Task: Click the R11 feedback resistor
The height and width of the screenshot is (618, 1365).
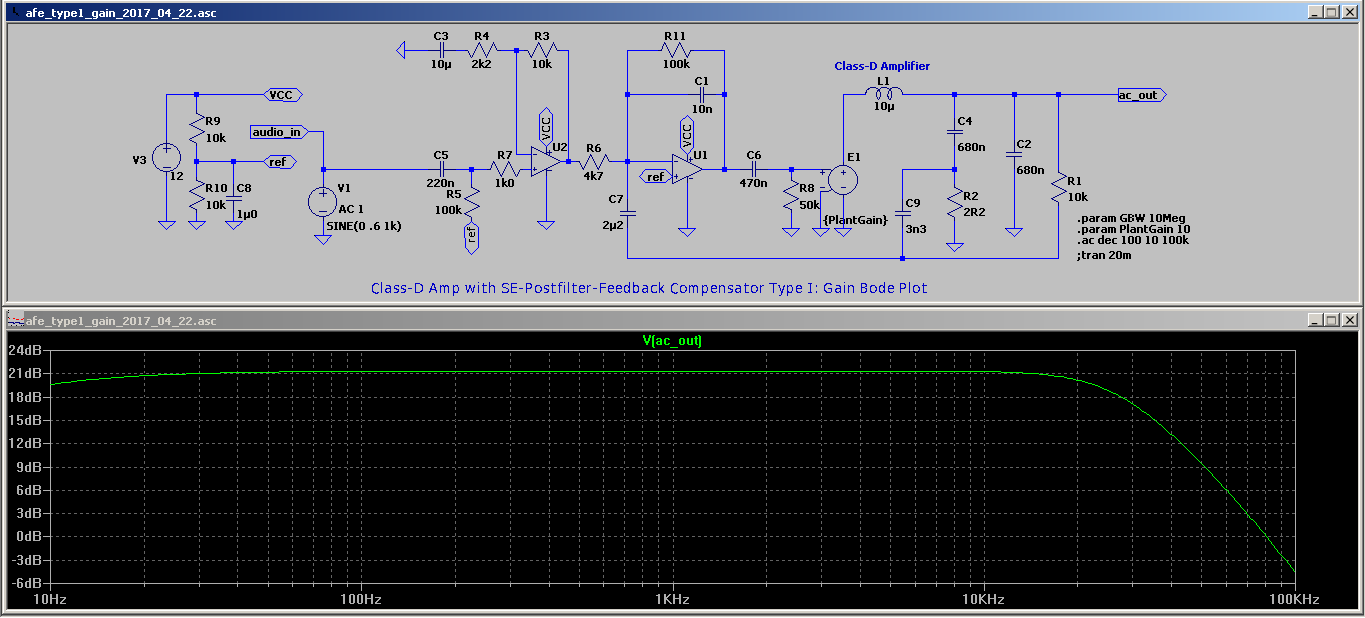Action: click(x=675, y=50)
